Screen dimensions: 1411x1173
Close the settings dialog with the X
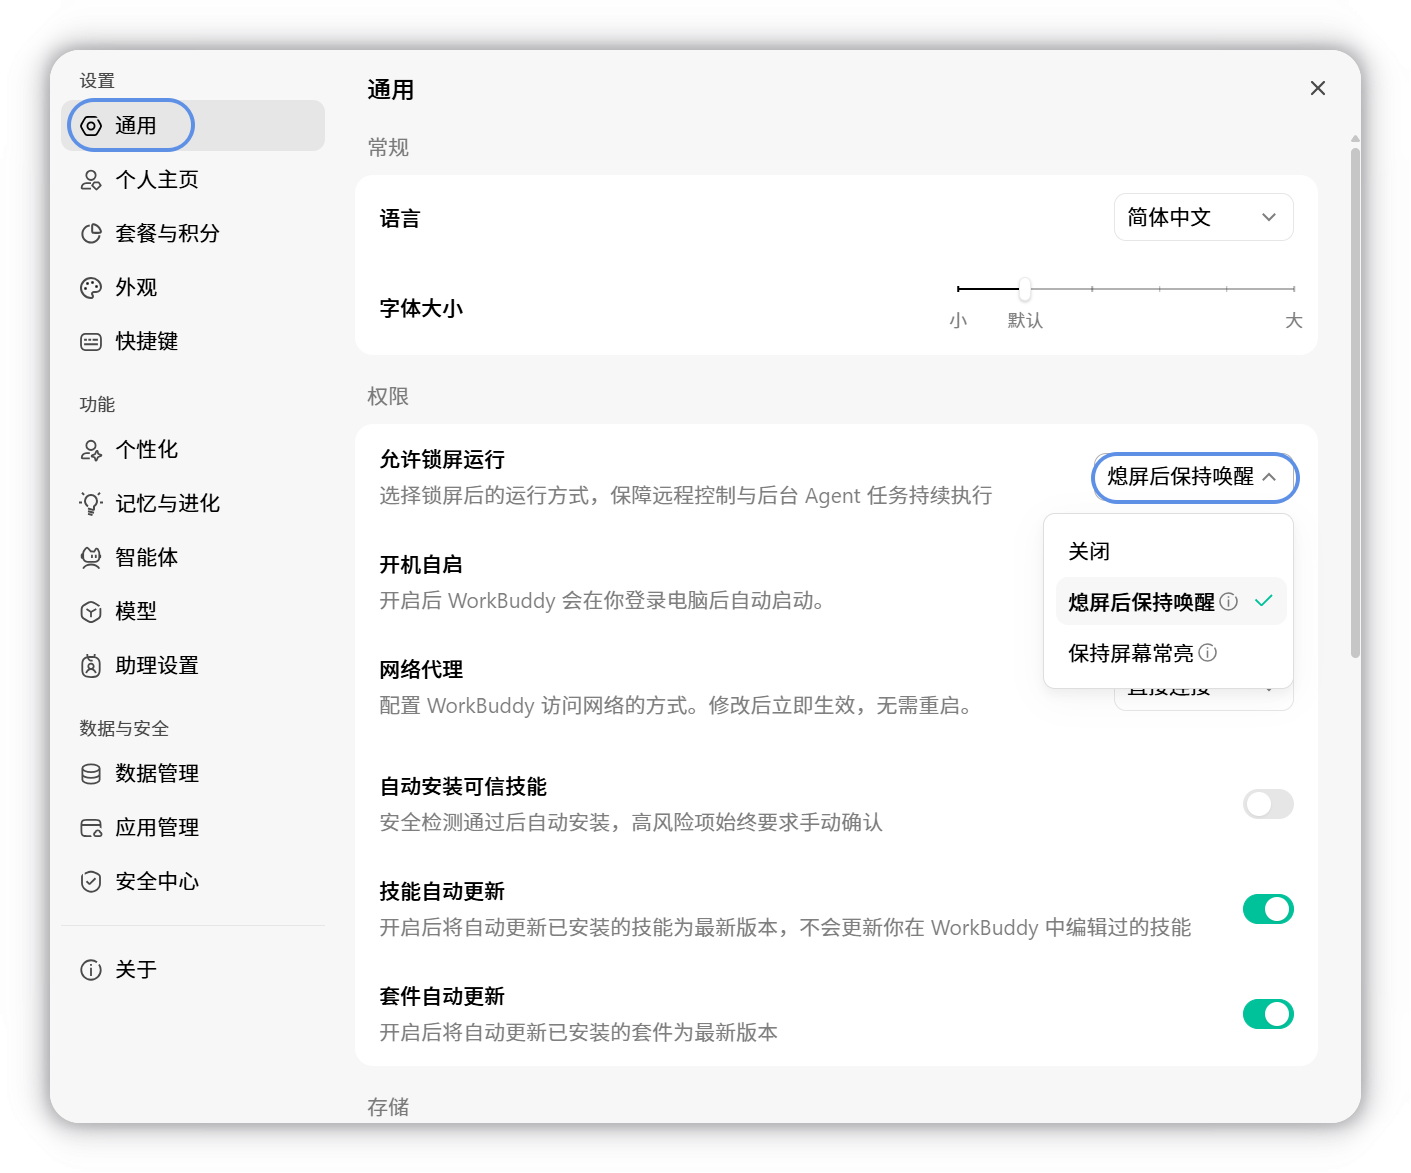click(x=1318, y=88)
